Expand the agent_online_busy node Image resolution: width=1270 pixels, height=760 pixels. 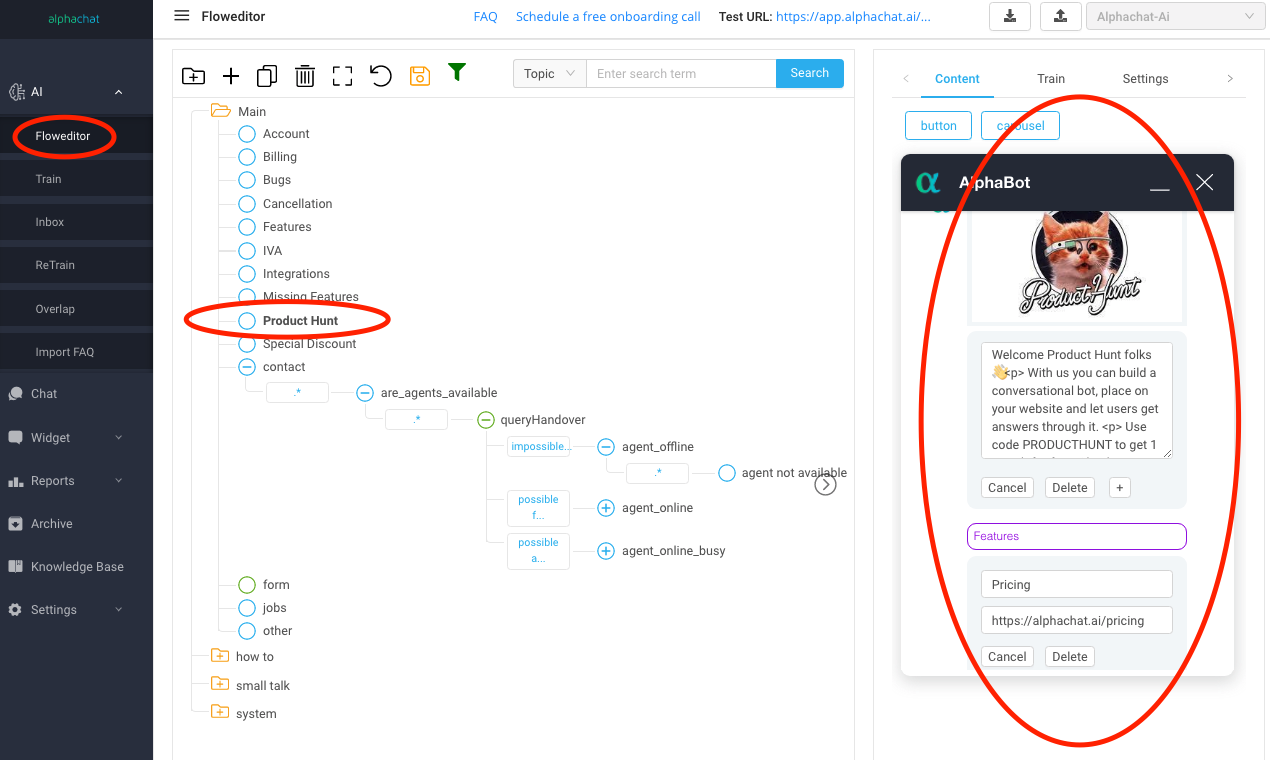click(606, 551)
